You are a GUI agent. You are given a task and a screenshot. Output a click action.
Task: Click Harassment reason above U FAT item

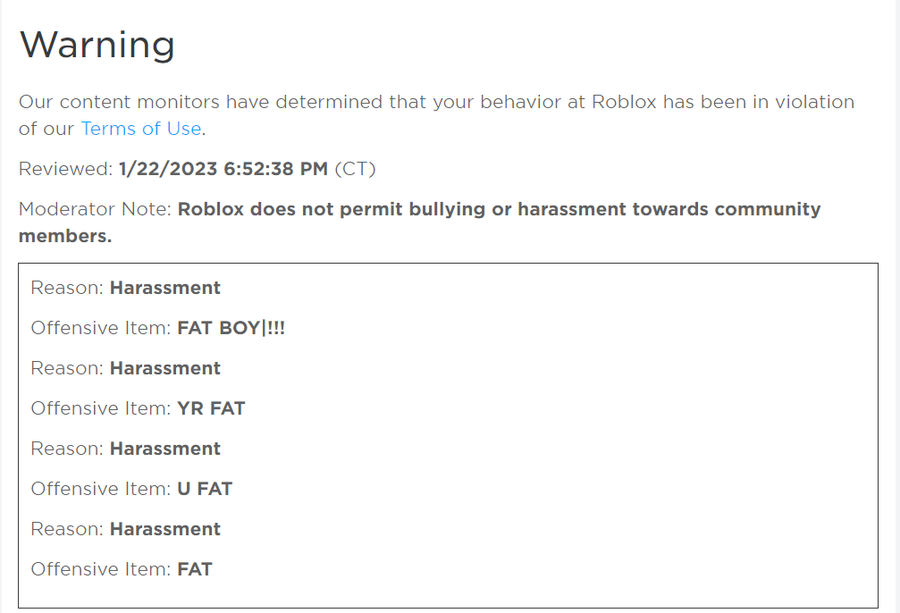click(x=165, y=448)
